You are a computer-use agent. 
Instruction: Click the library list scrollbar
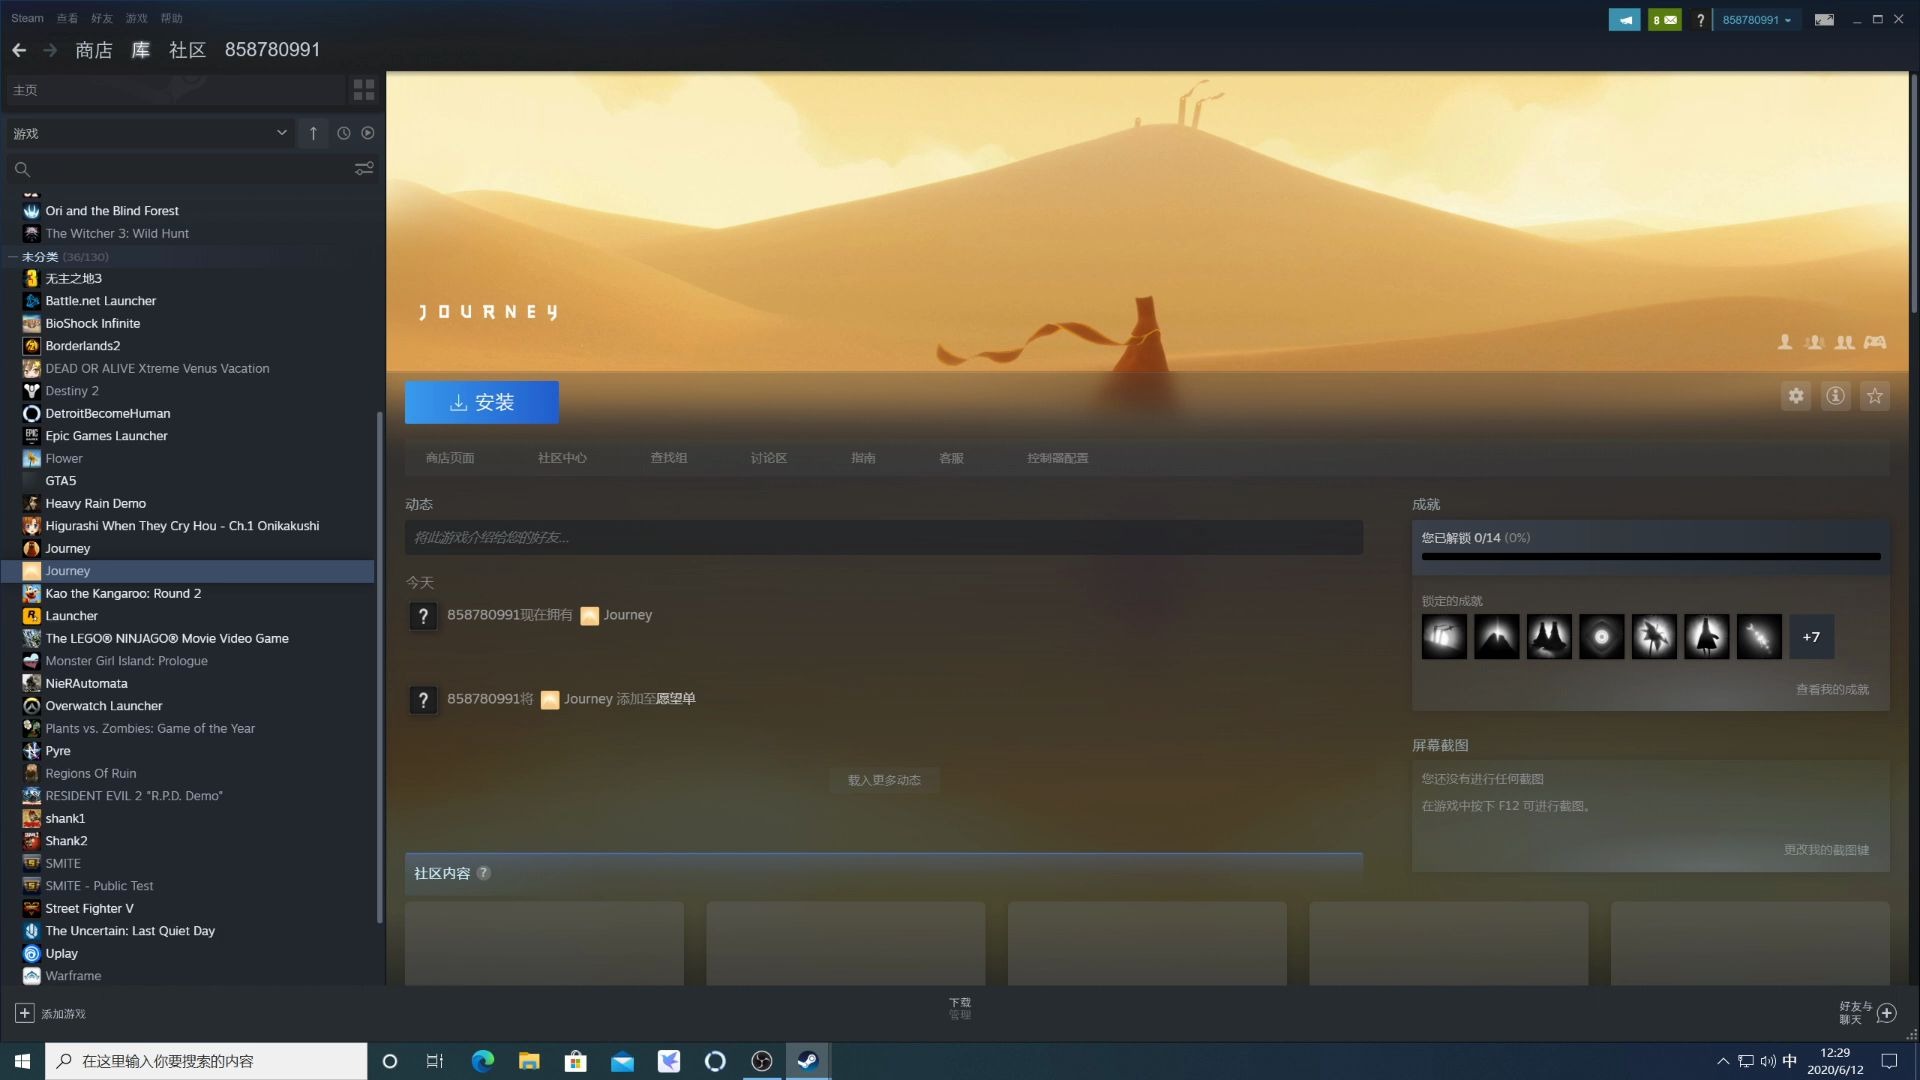[379, 667]
